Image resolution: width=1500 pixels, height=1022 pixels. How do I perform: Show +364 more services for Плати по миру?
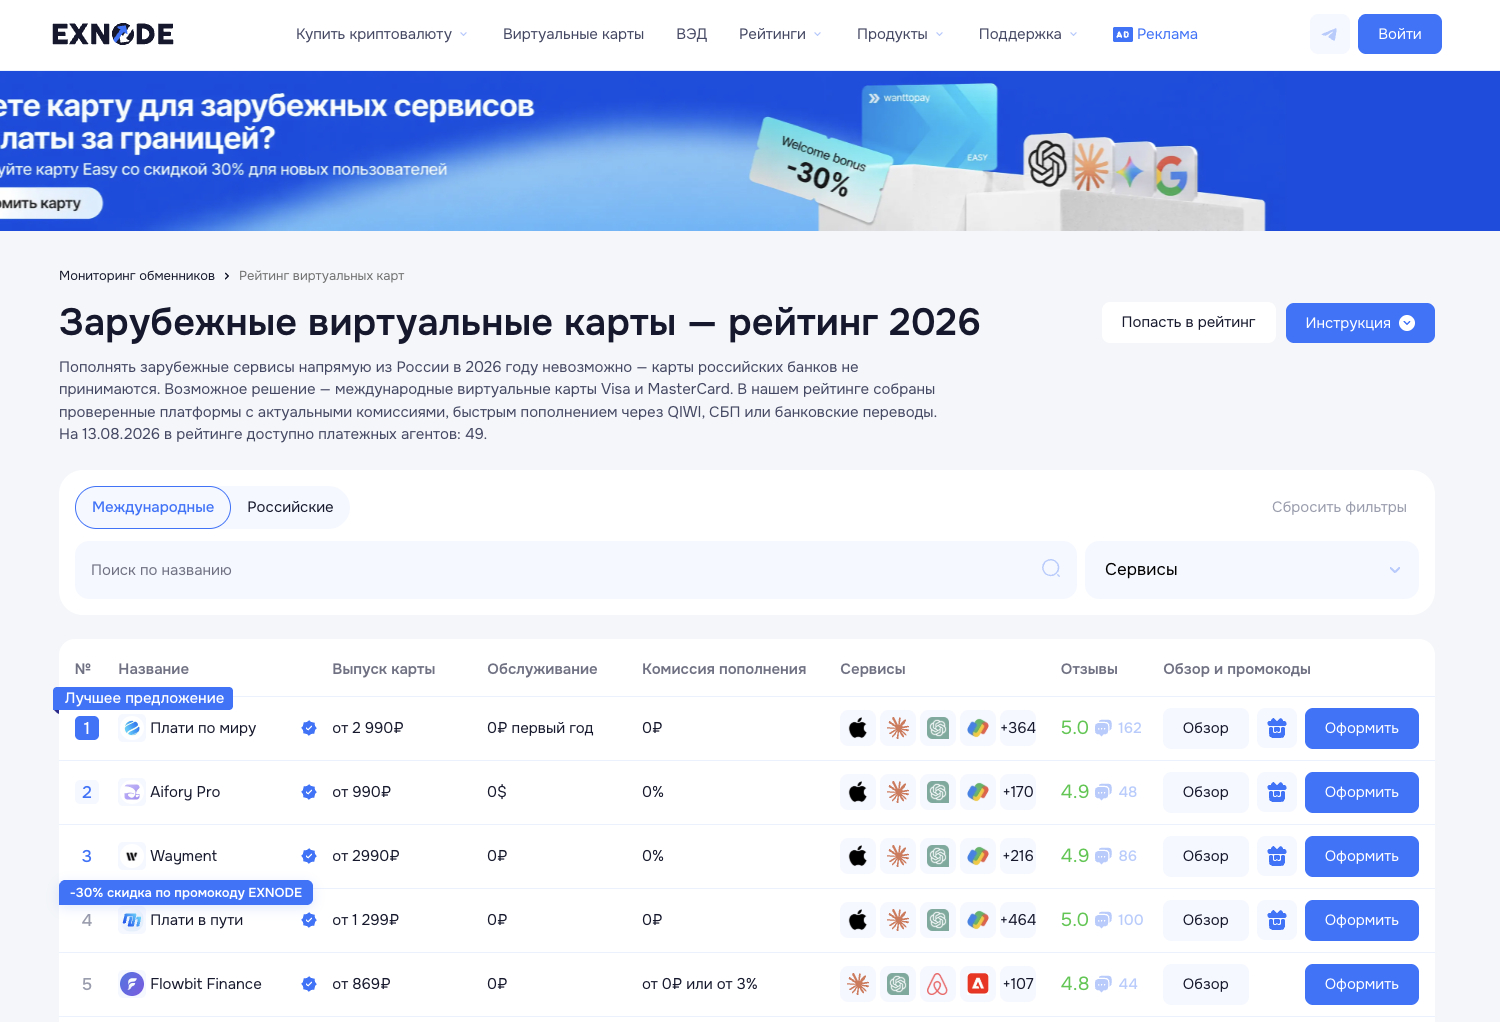tap(1018, 728)
